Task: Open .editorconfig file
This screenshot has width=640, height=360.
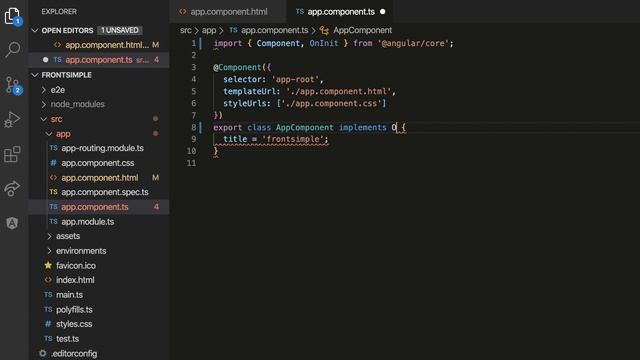Action: coord(74,353)
